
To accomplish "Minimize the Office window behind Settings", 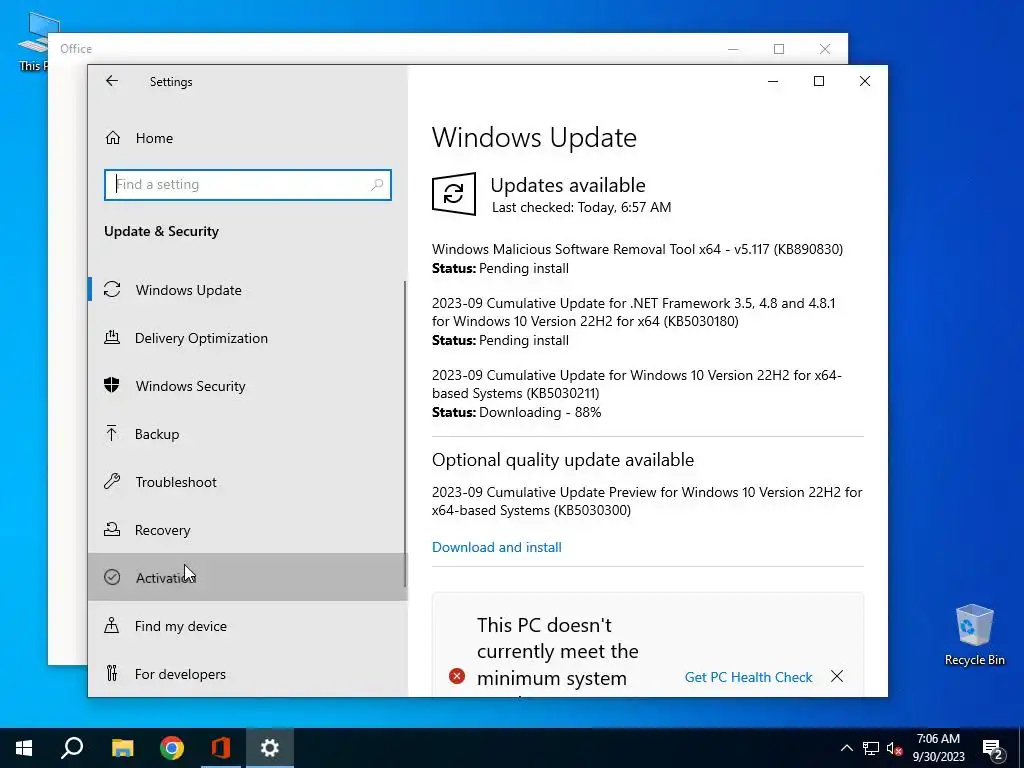I will 733,49.
